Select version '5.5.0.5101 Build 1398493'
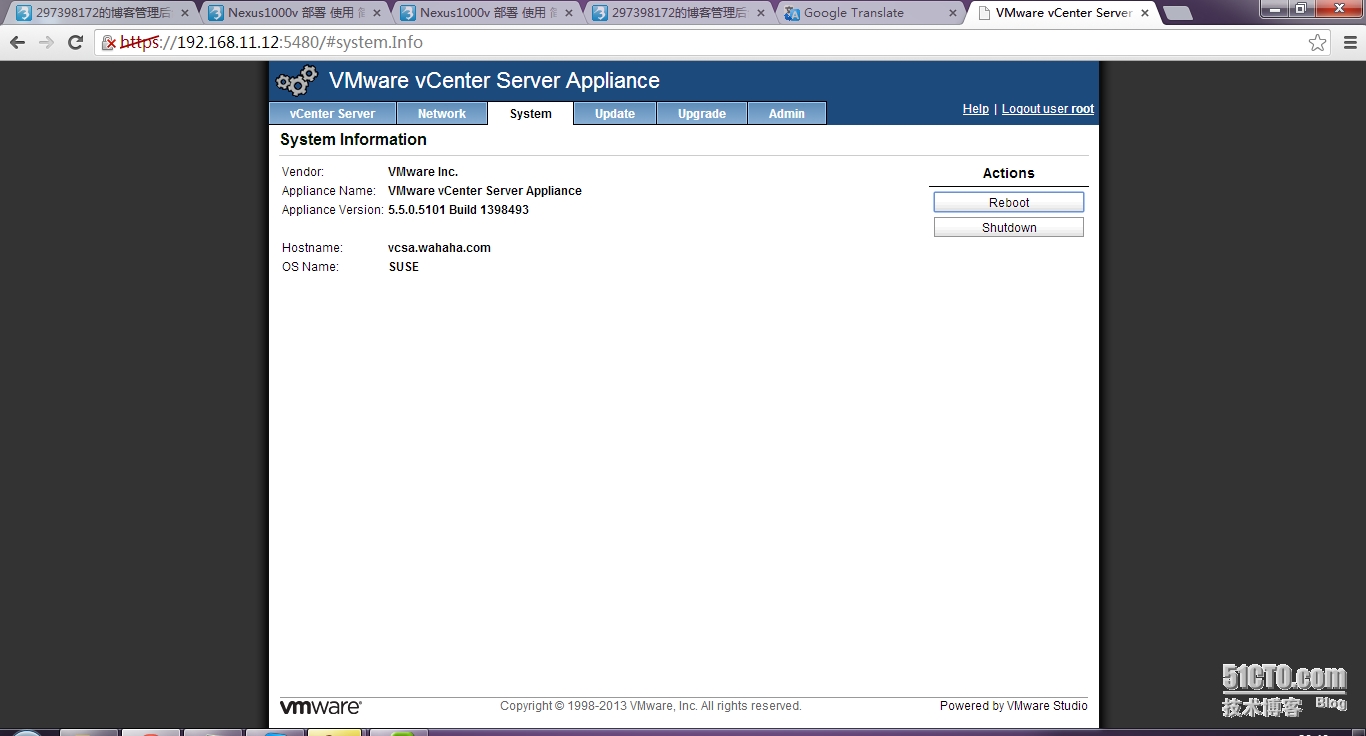This screenshot has height=736, width=1366. pos(459,210)
